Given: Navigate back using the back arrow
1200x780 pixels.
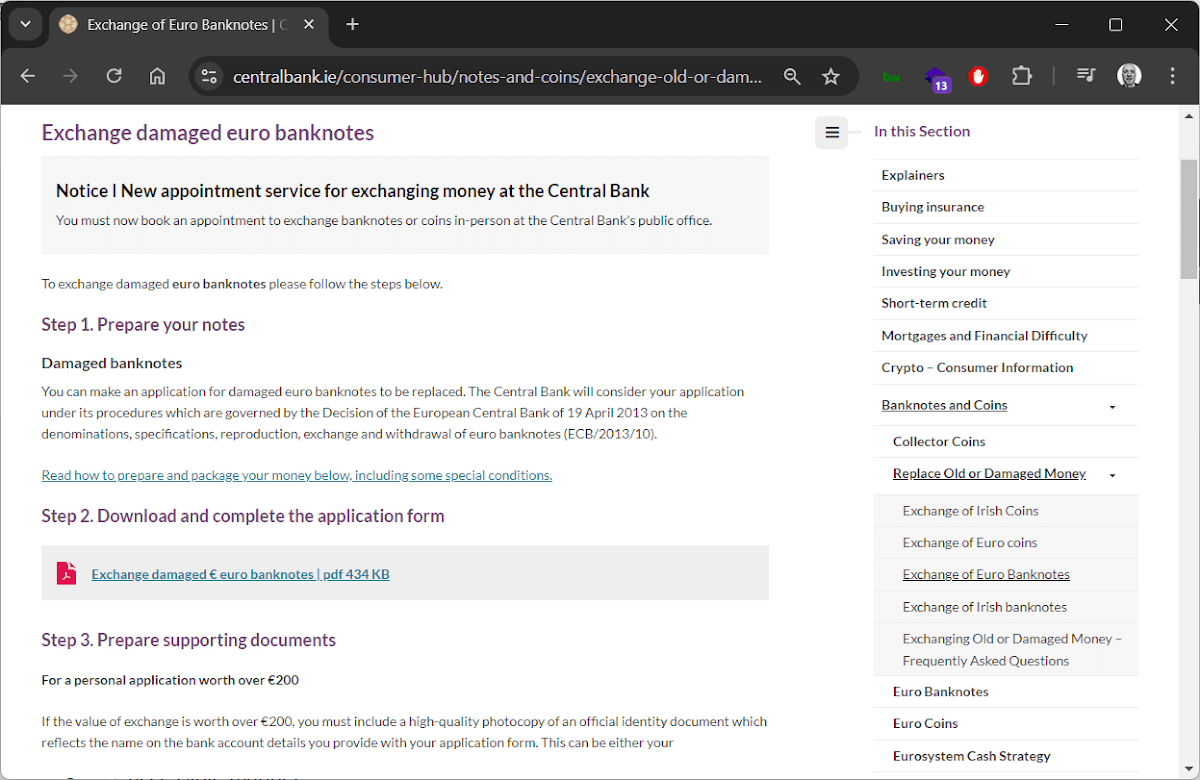Looking at the screenshot, I should click(x=27, y=76).
